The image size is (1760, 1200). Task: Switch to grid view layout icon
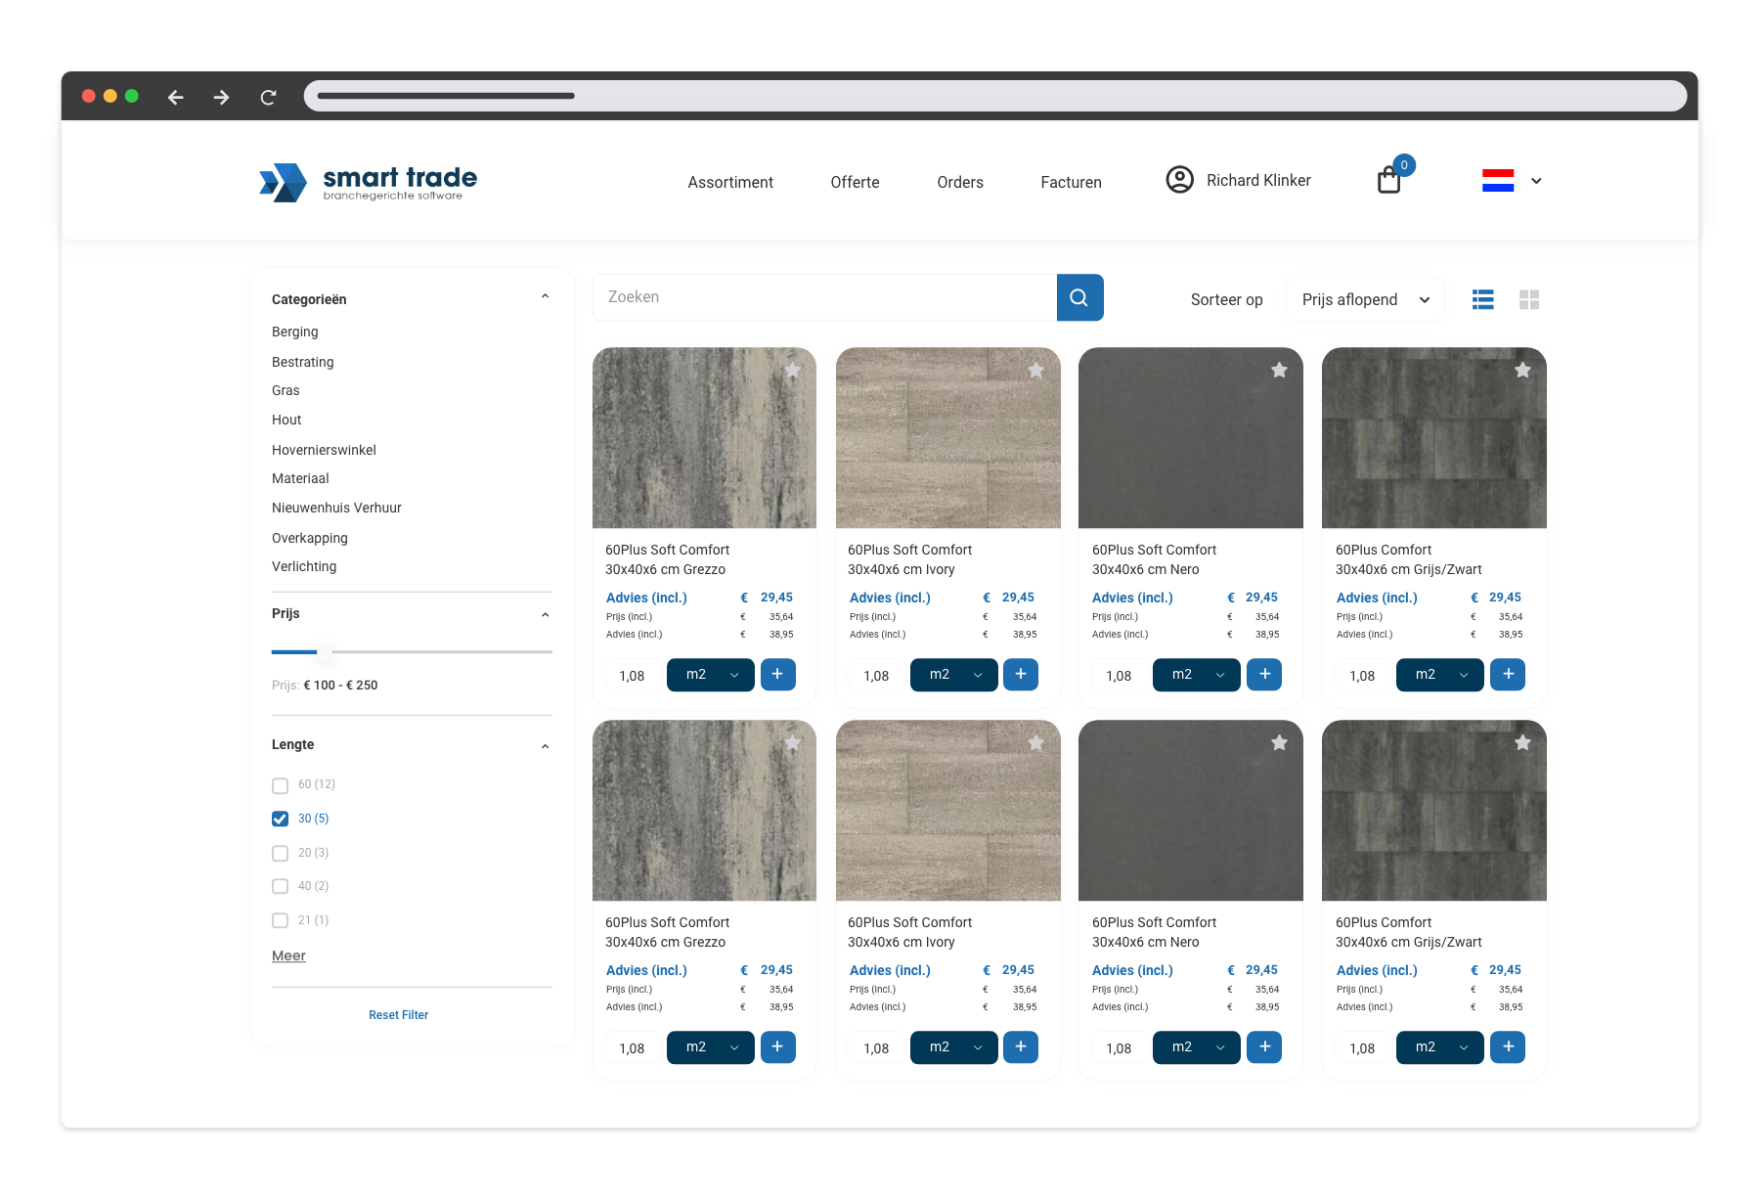(1528, 299)
